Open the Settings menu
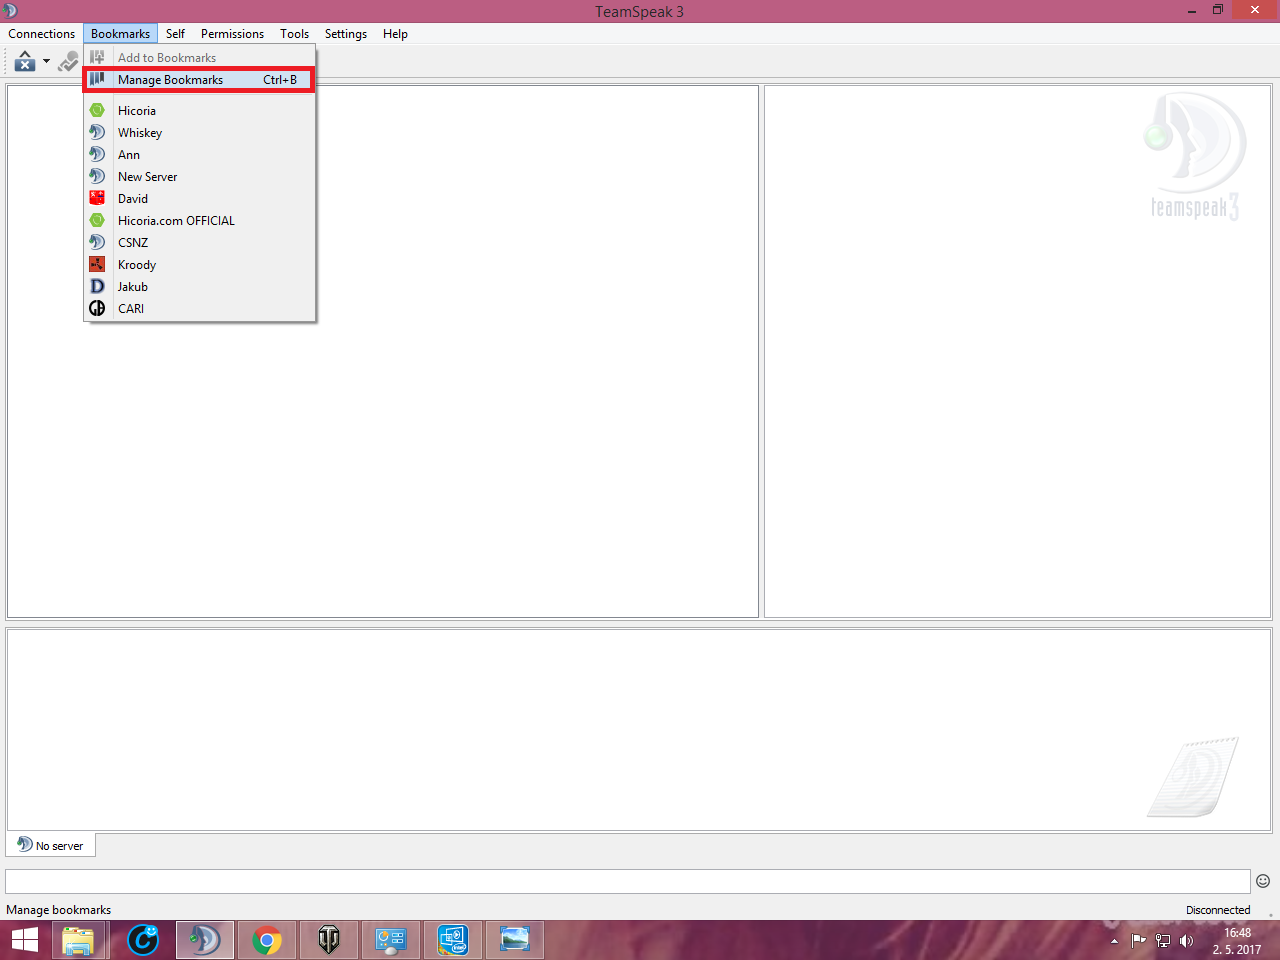Screen dimensions: 1280x960 click(346, 34)
